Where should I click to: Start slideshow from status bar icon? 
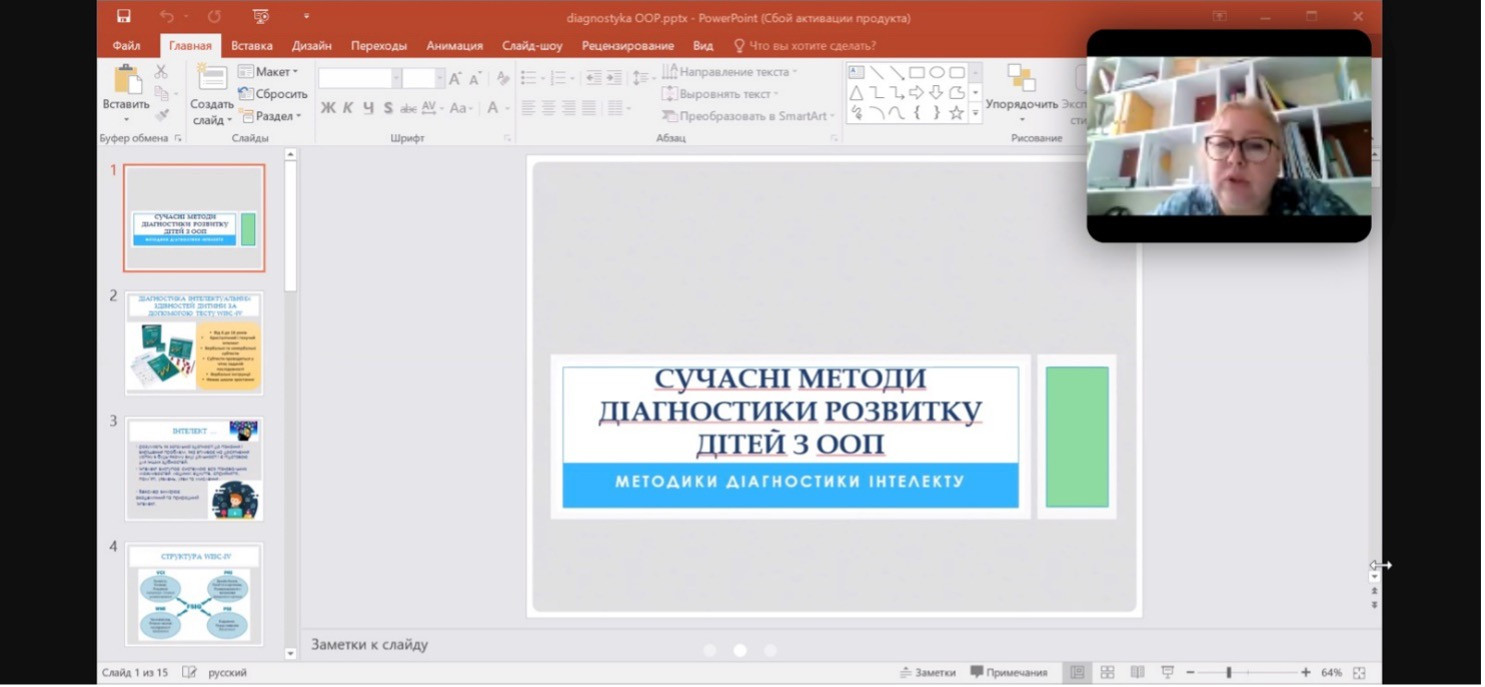click(1167, 673)
